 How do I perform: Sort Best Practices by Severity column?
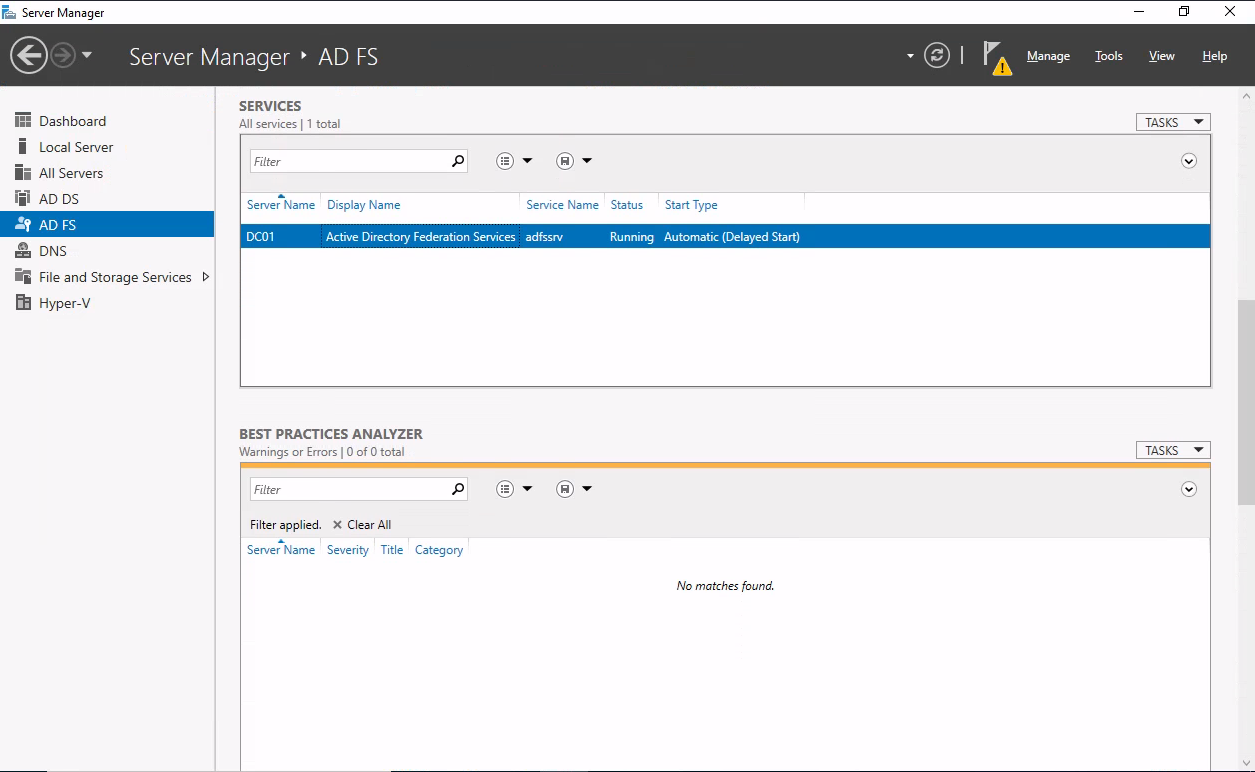tap(348, 550)
